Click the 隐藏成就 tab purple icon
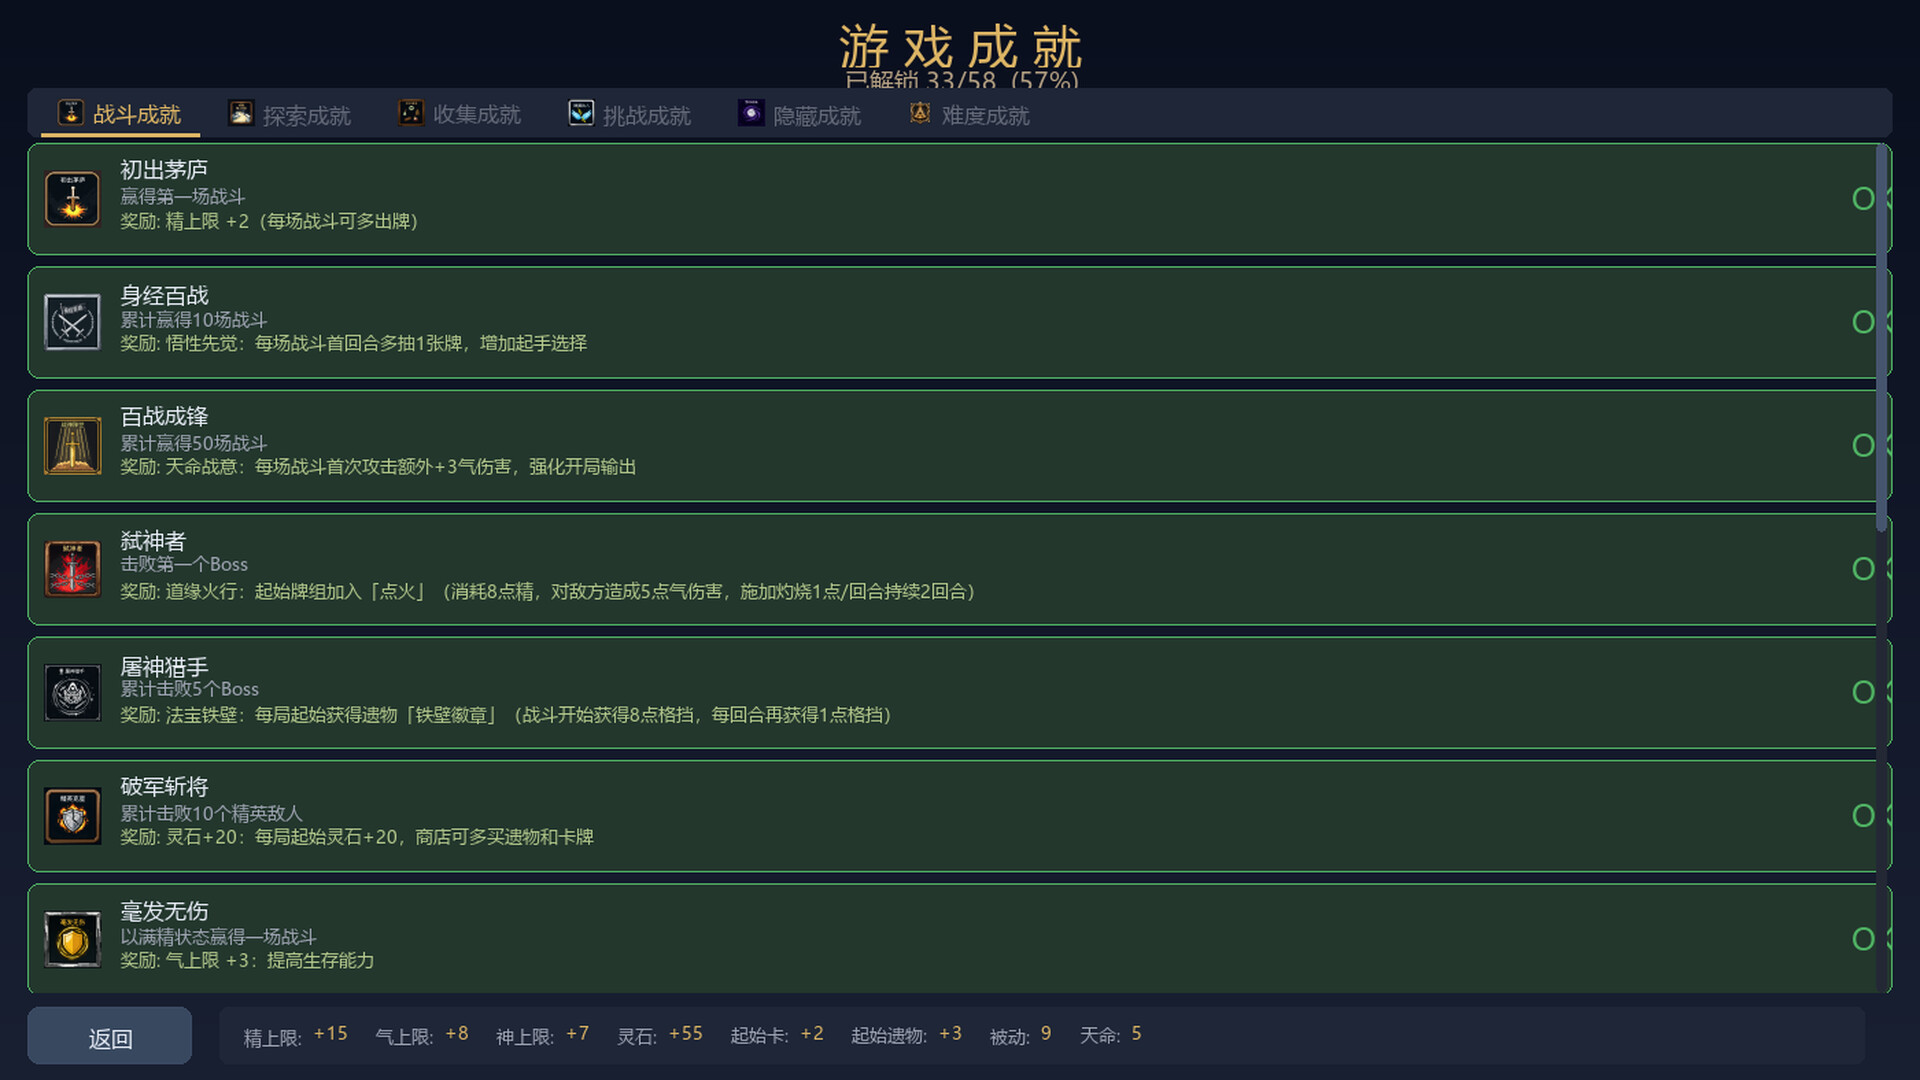The height and width of the screenshot is (1080, 1920). [x=751, y=113]
